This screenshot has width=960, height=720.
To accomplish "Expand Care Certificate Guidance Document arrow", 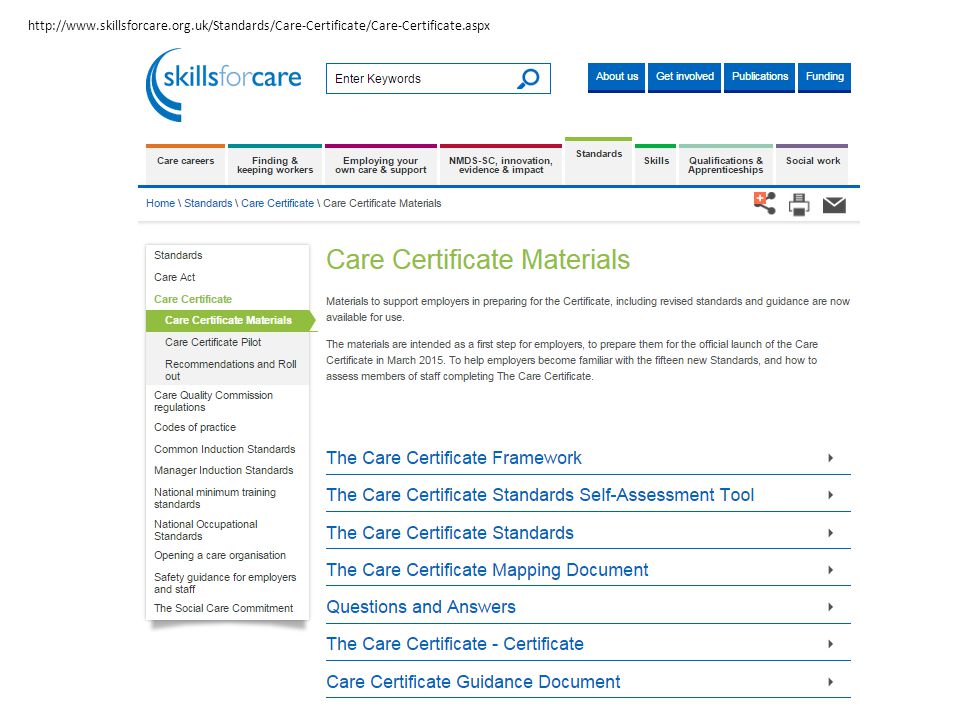I will 830,682.
